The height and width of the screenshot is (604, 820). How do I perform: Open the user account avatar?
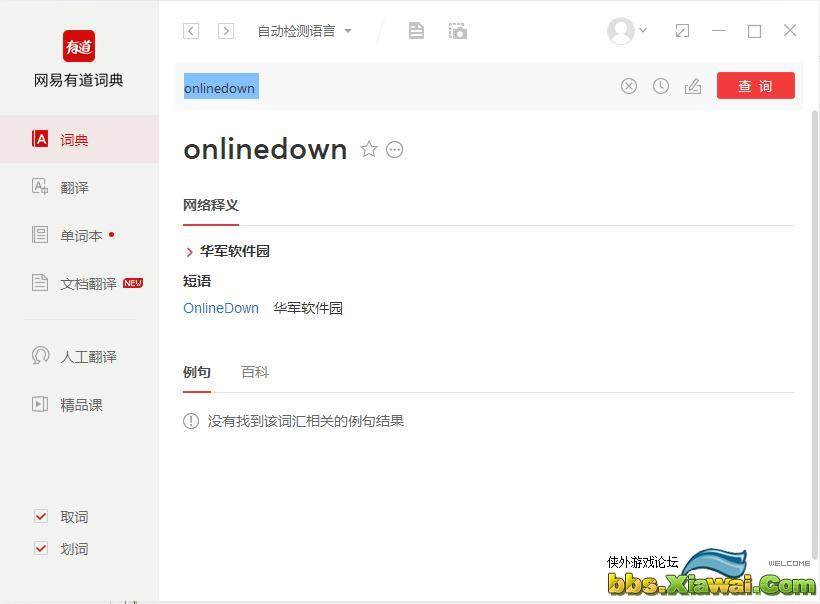pyautogui.click(x=620, y=31)
